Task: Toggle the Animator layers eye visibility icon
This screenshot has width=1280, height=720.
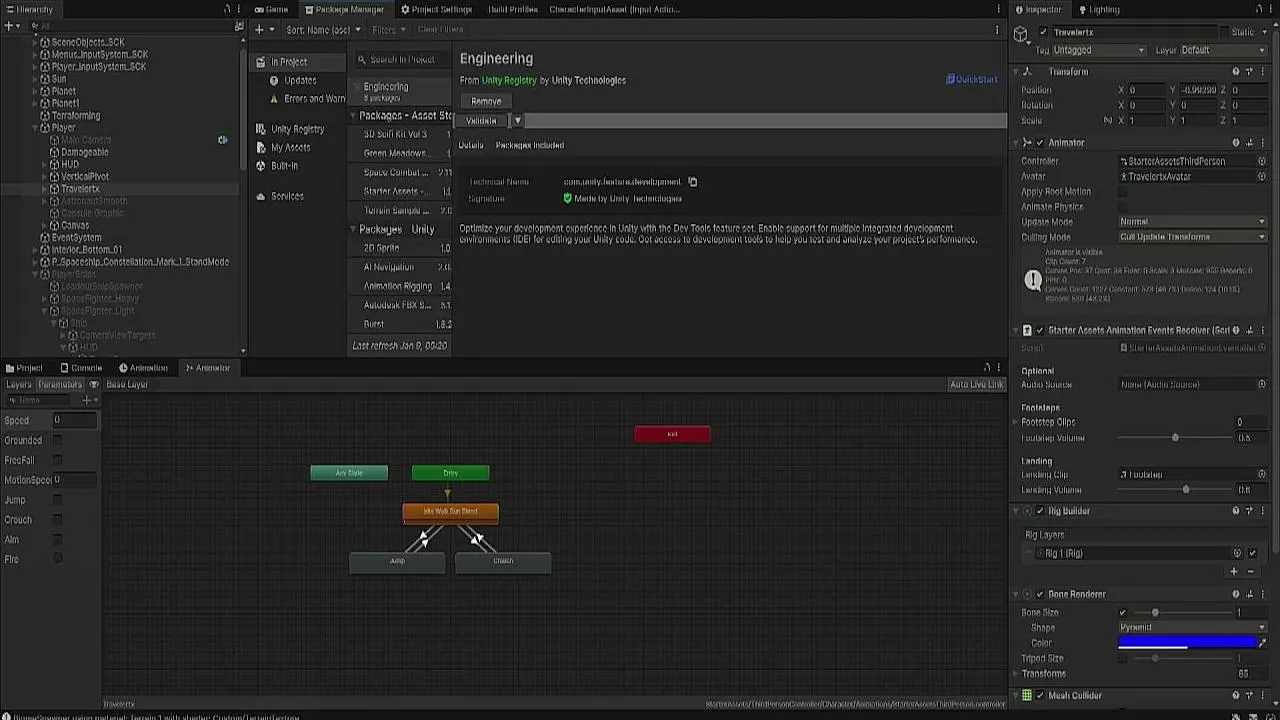Action: [x=94, y=384]
